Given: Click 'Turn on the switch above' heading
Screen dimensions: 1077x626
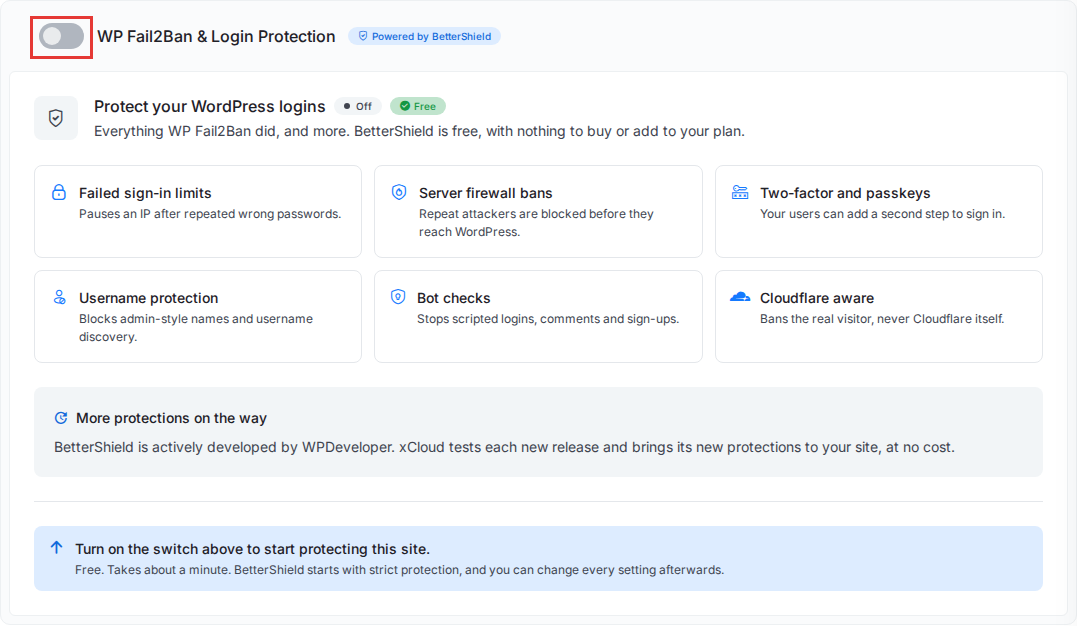Looking at the screenshot, I should point(252,549).
